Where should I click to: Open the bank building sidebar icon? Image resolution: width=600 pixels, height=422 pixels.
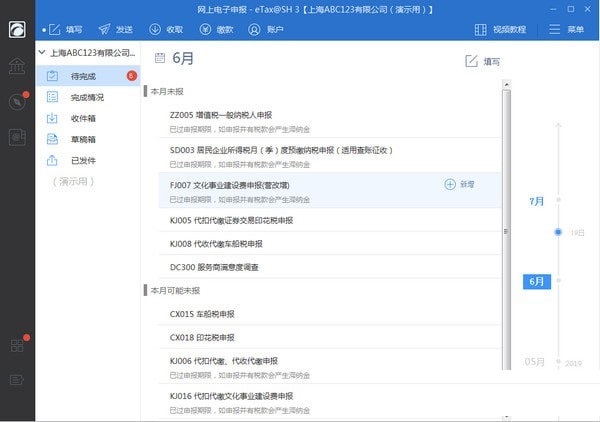coord(17,66)
